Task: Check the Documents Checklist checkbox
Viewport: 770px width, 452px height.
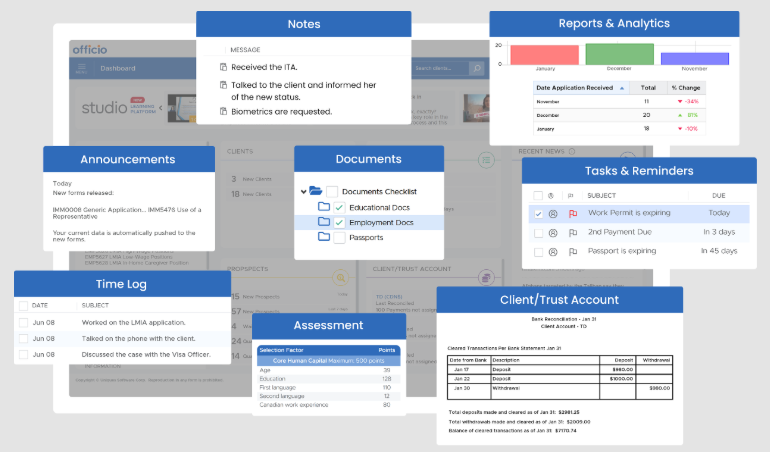Action: (332, 192)
